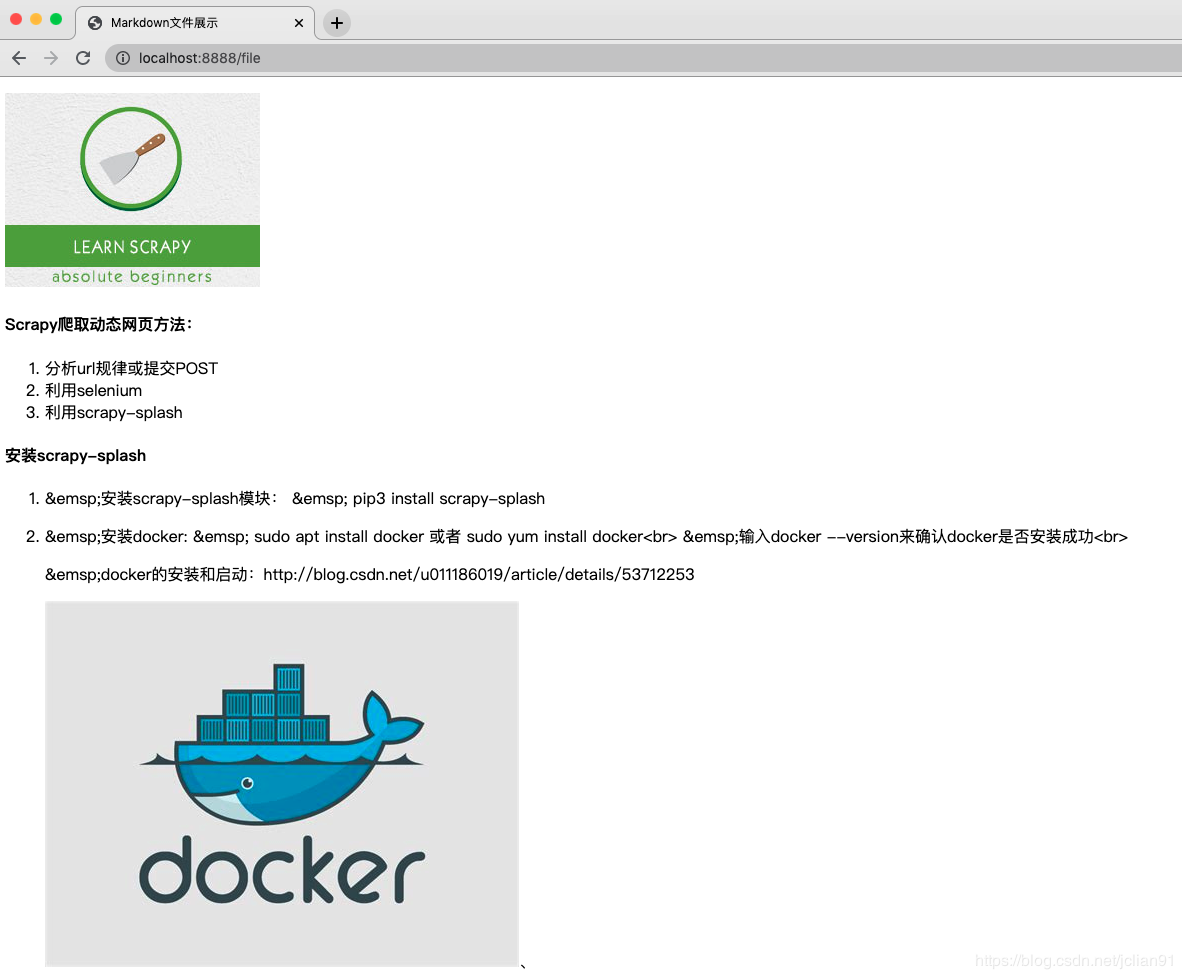Click the text 输入docker --version来确认docker是否安装成功
The width and height of the screenshot is (1182, 979).
(916, 537)
